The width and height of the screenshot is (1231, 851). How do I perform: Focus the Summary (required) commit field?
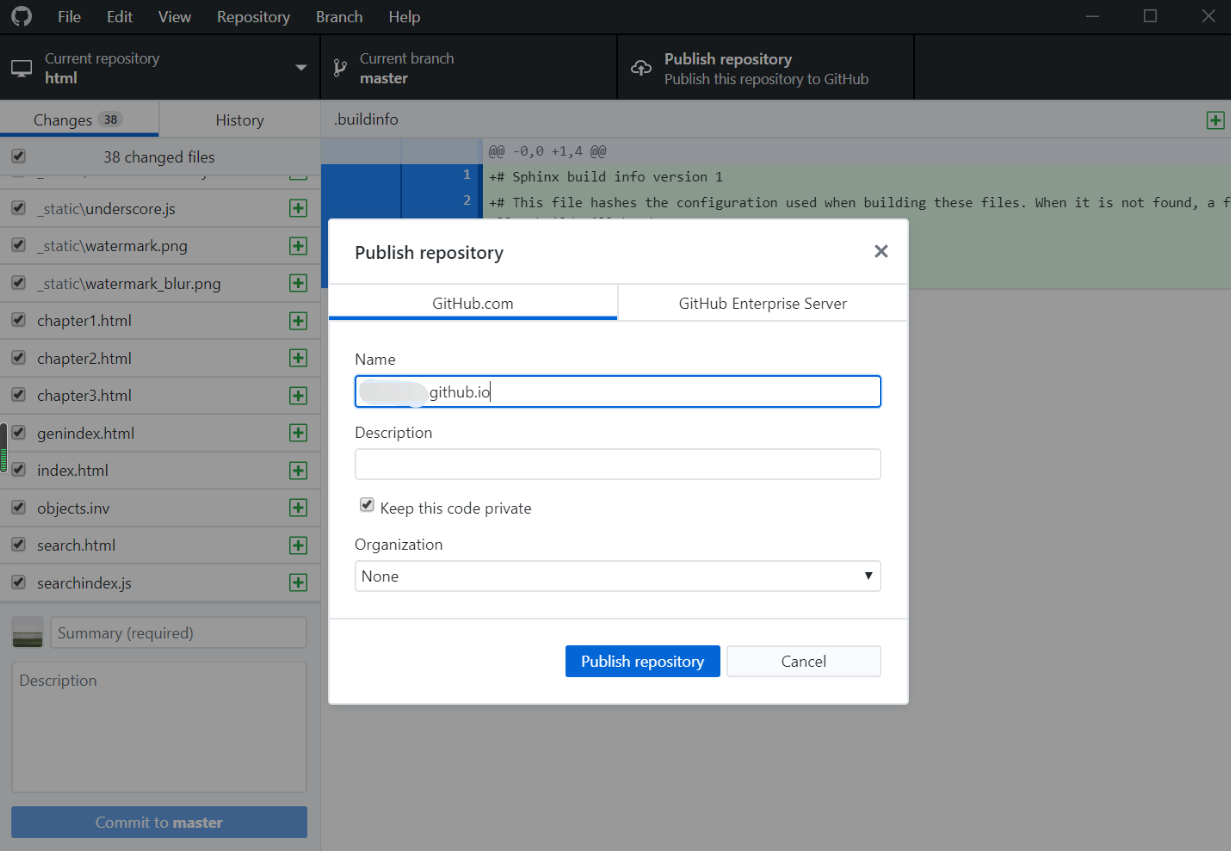point(178,633)
